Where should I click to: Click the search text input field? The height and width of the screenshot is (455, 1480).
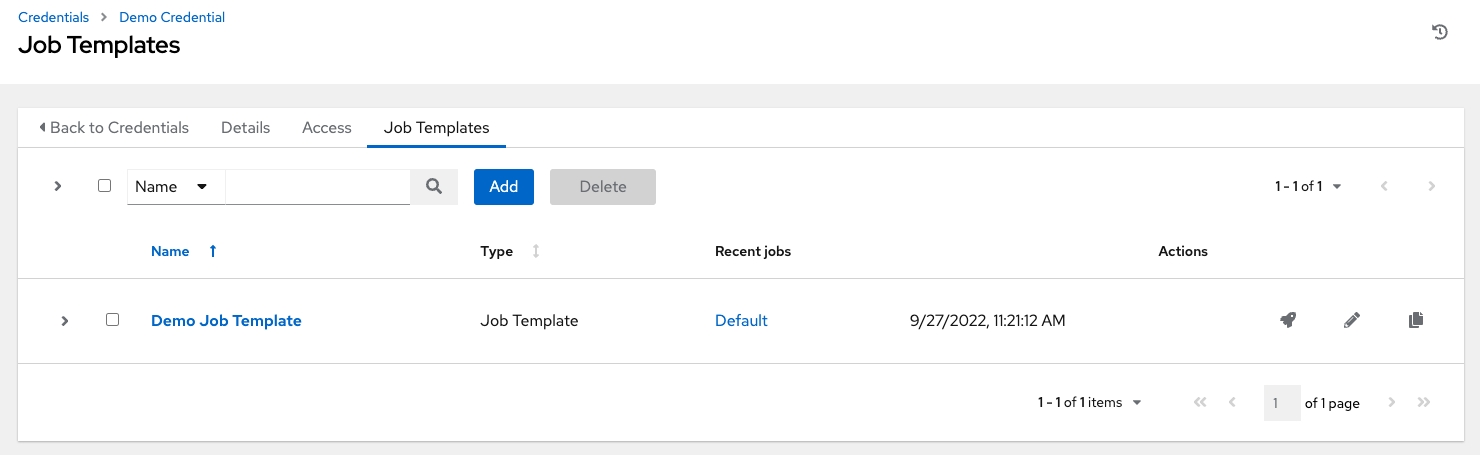318,187
